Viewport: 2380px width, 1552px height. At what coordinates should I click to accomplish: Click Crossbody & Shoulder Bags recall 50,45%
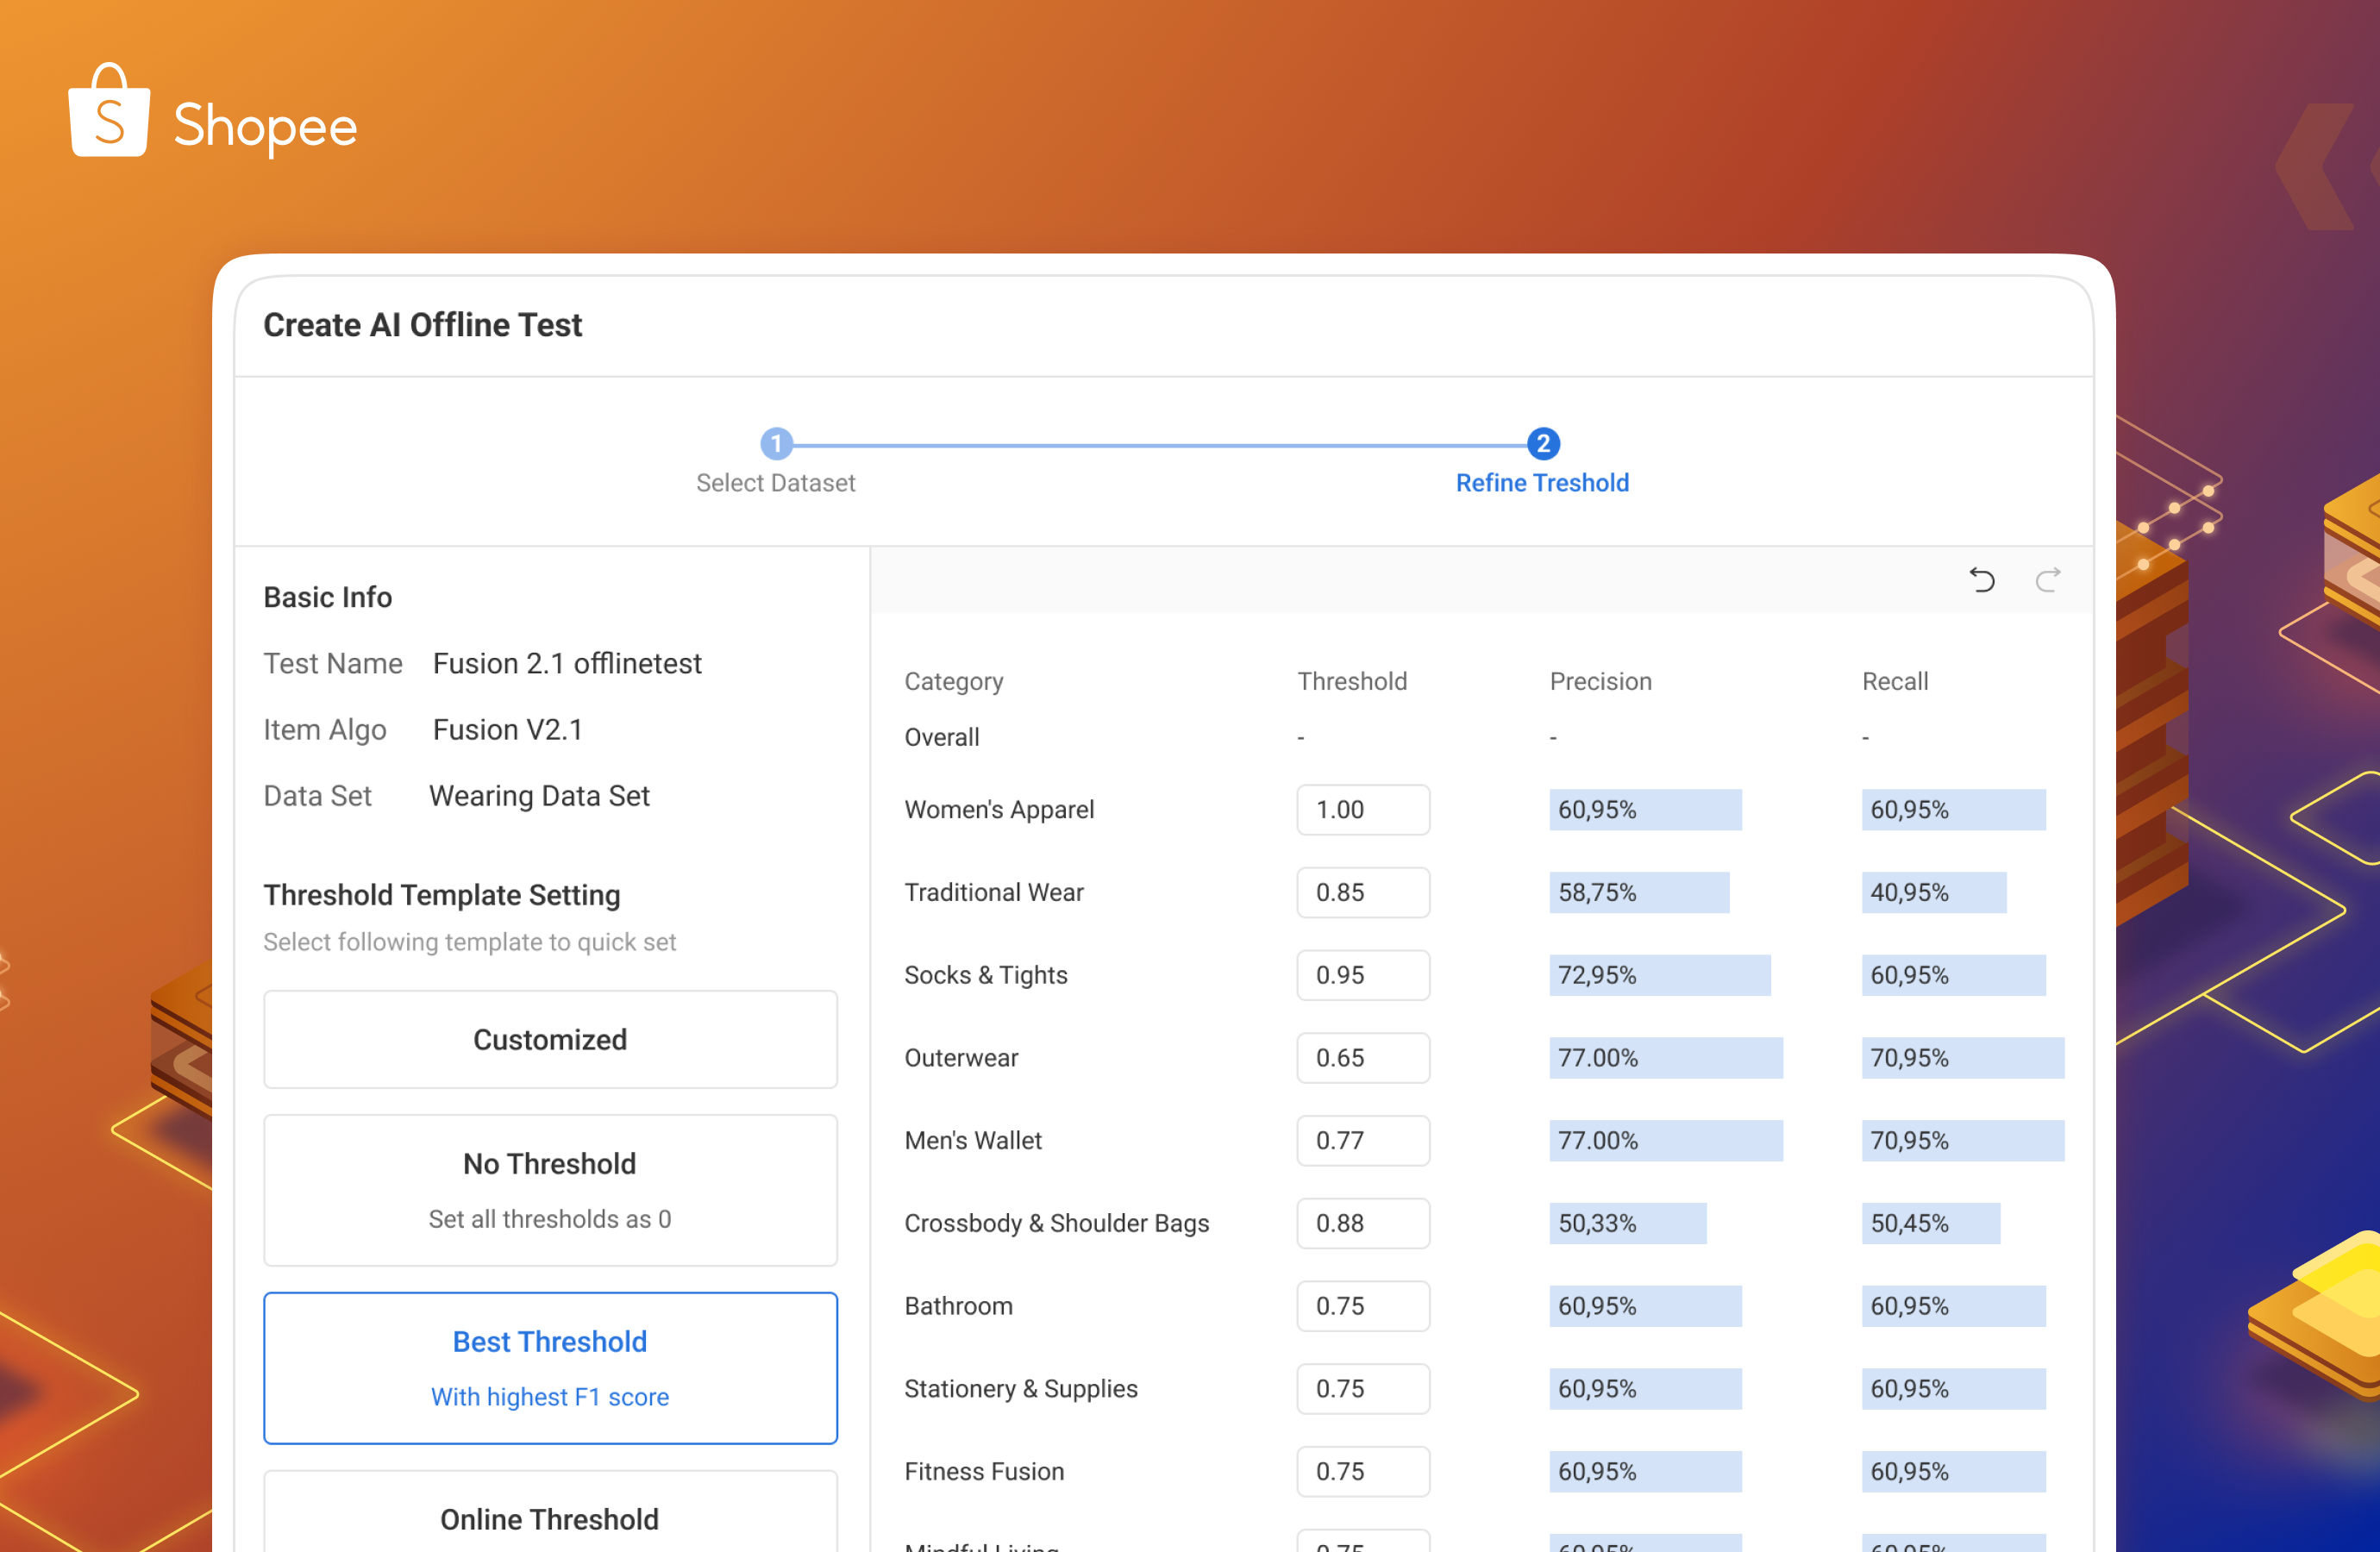point(1931,1223)
